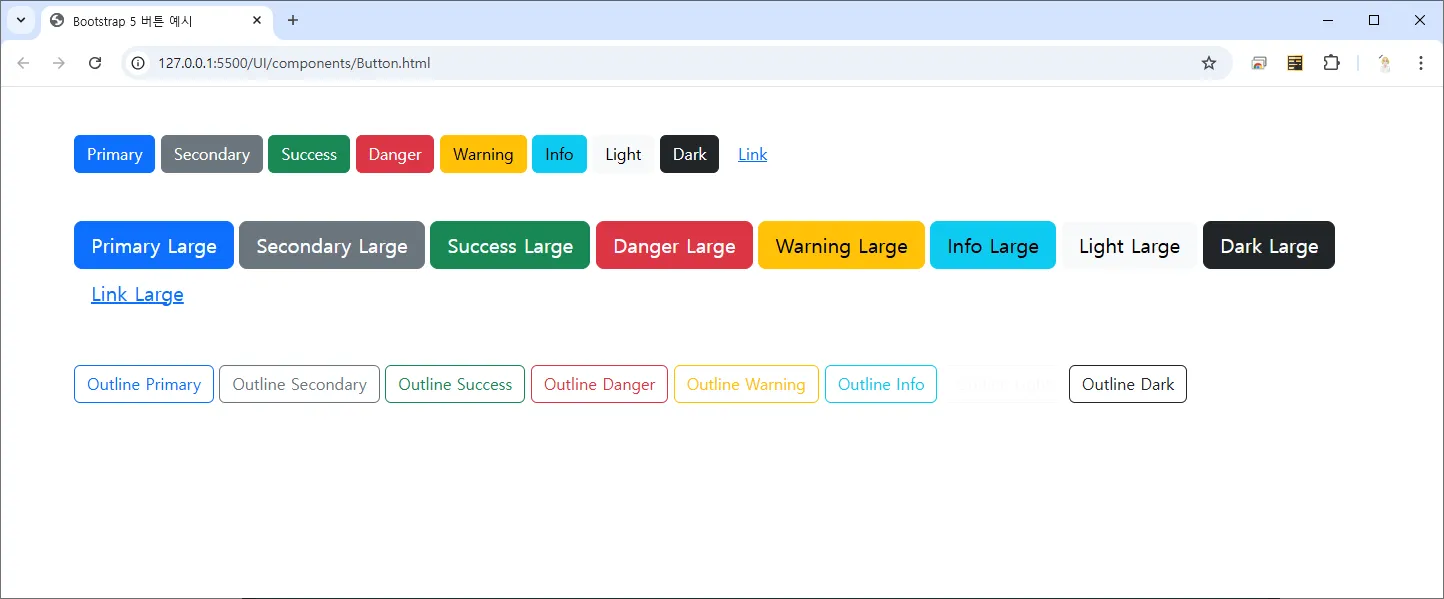The height and width of the screenshot is (599, 1444).
Task: Click the Outline Danger button
Action: click(x=599, y=384)
